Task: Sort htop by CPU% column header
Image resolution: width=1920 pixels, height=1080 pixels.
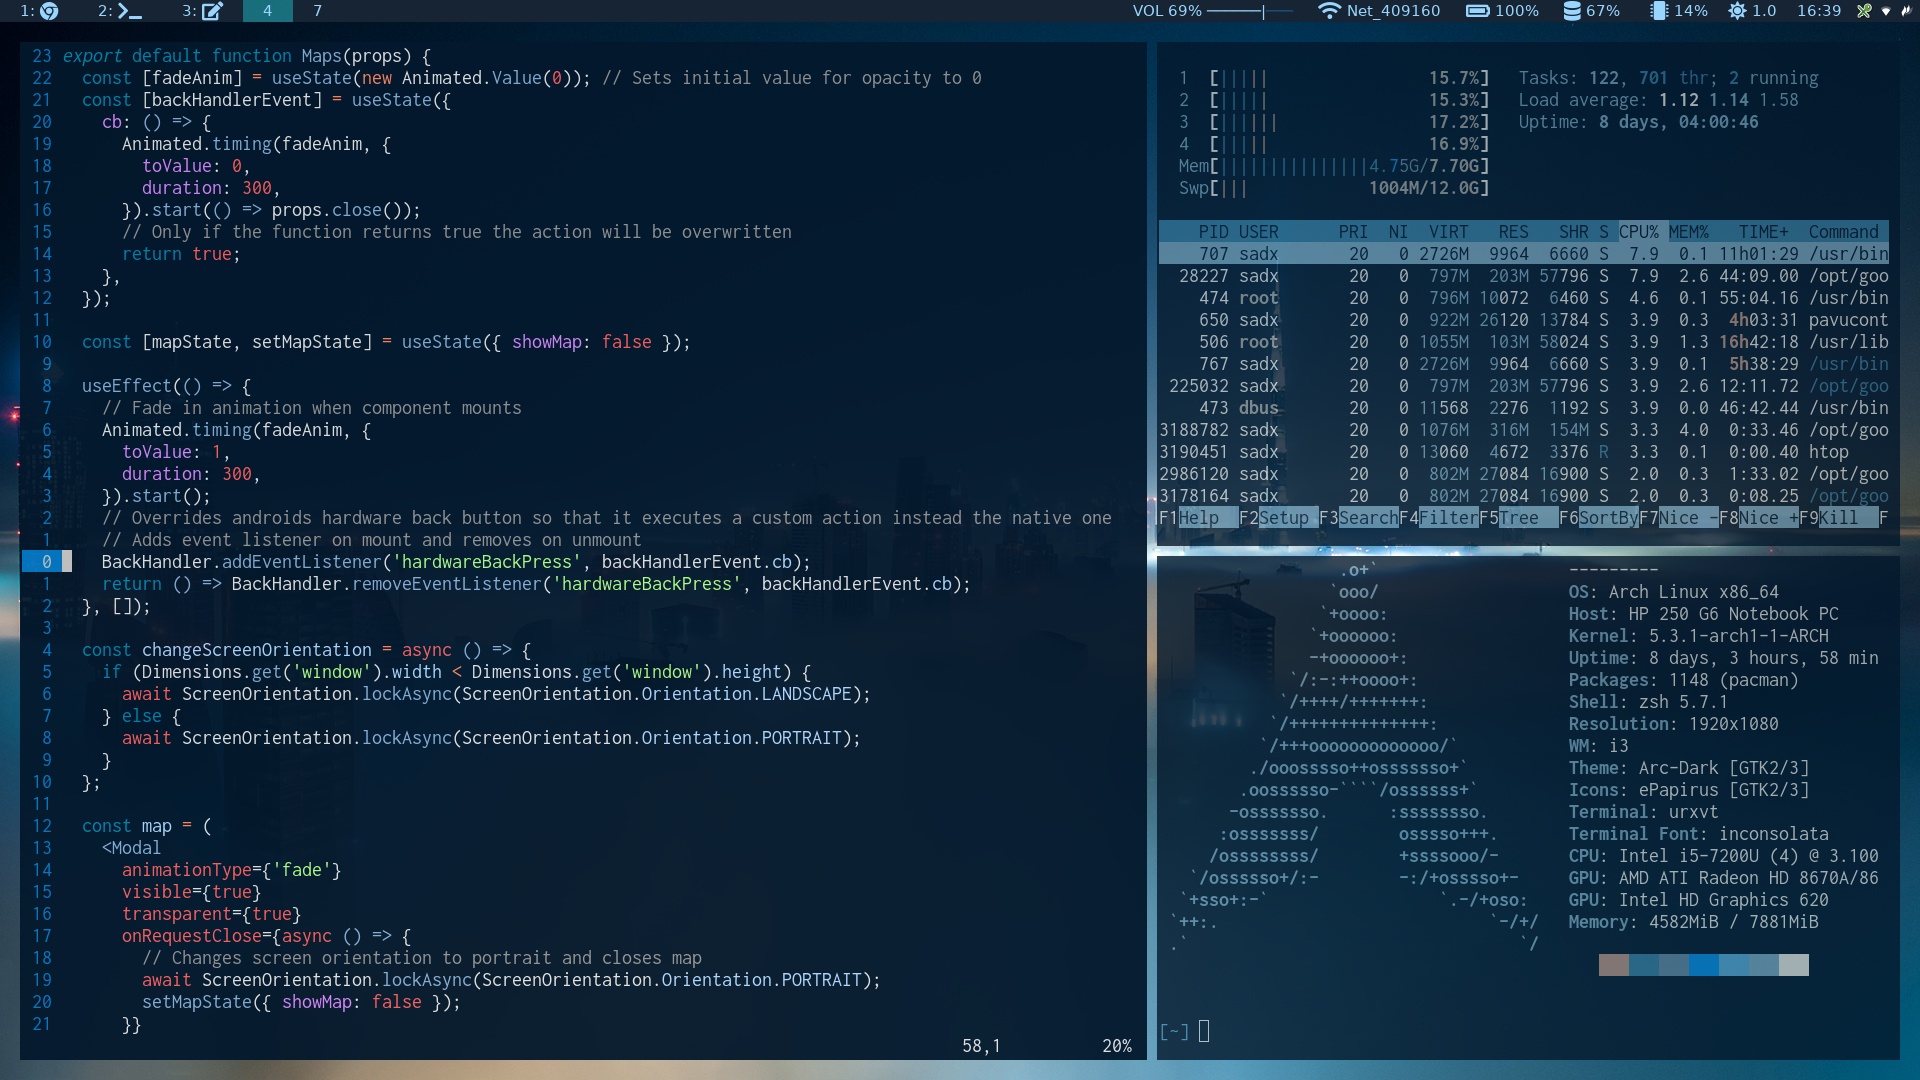Action: 1638,232
